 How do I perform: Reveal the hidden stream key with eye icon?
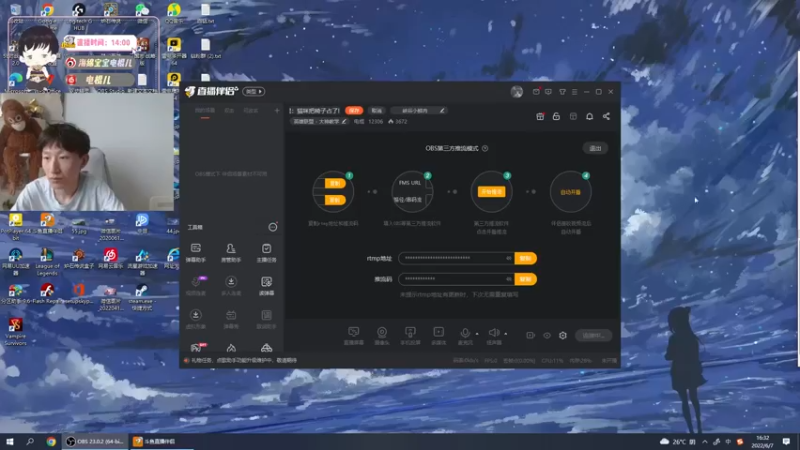coord(508,279)
